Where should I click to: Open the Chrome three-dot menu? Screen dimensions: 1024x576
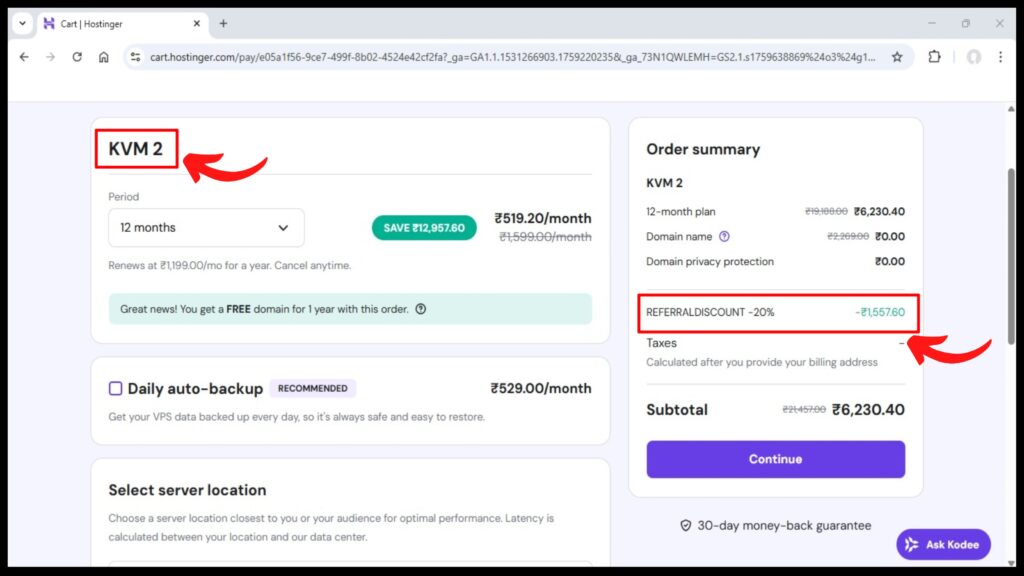(x=1000, y=57)
